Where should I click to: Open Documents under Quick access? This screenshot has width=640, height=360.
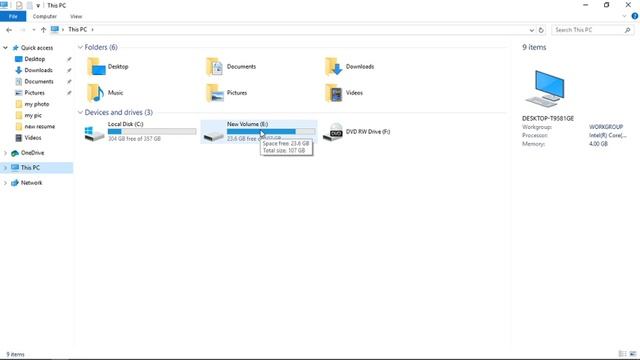click(39, 82)
